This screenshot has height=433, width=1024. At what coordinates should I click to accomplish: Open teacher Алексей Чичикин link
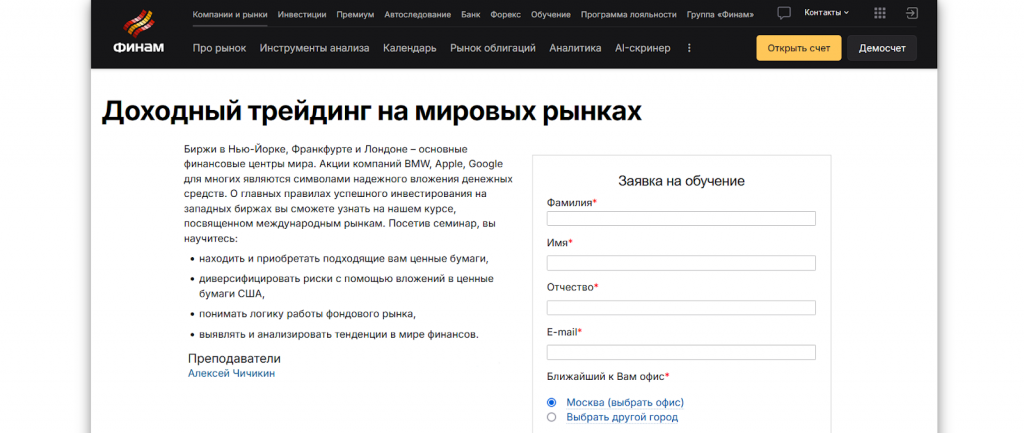pos(231,373)
